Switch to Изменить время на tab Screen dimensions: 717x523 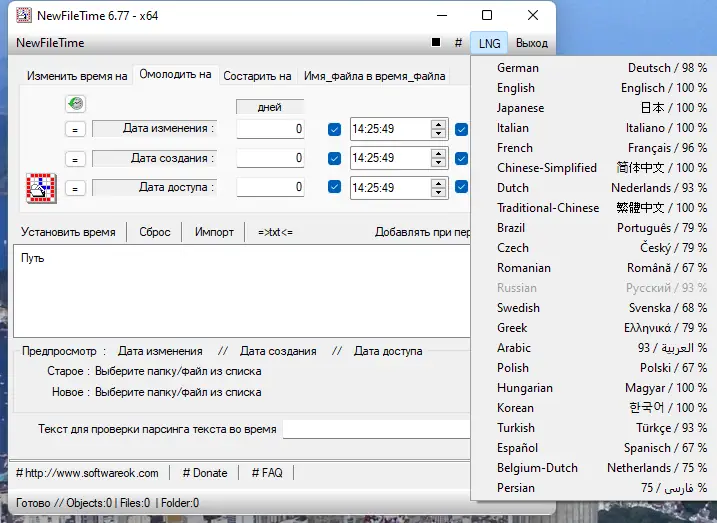point(77,76)
